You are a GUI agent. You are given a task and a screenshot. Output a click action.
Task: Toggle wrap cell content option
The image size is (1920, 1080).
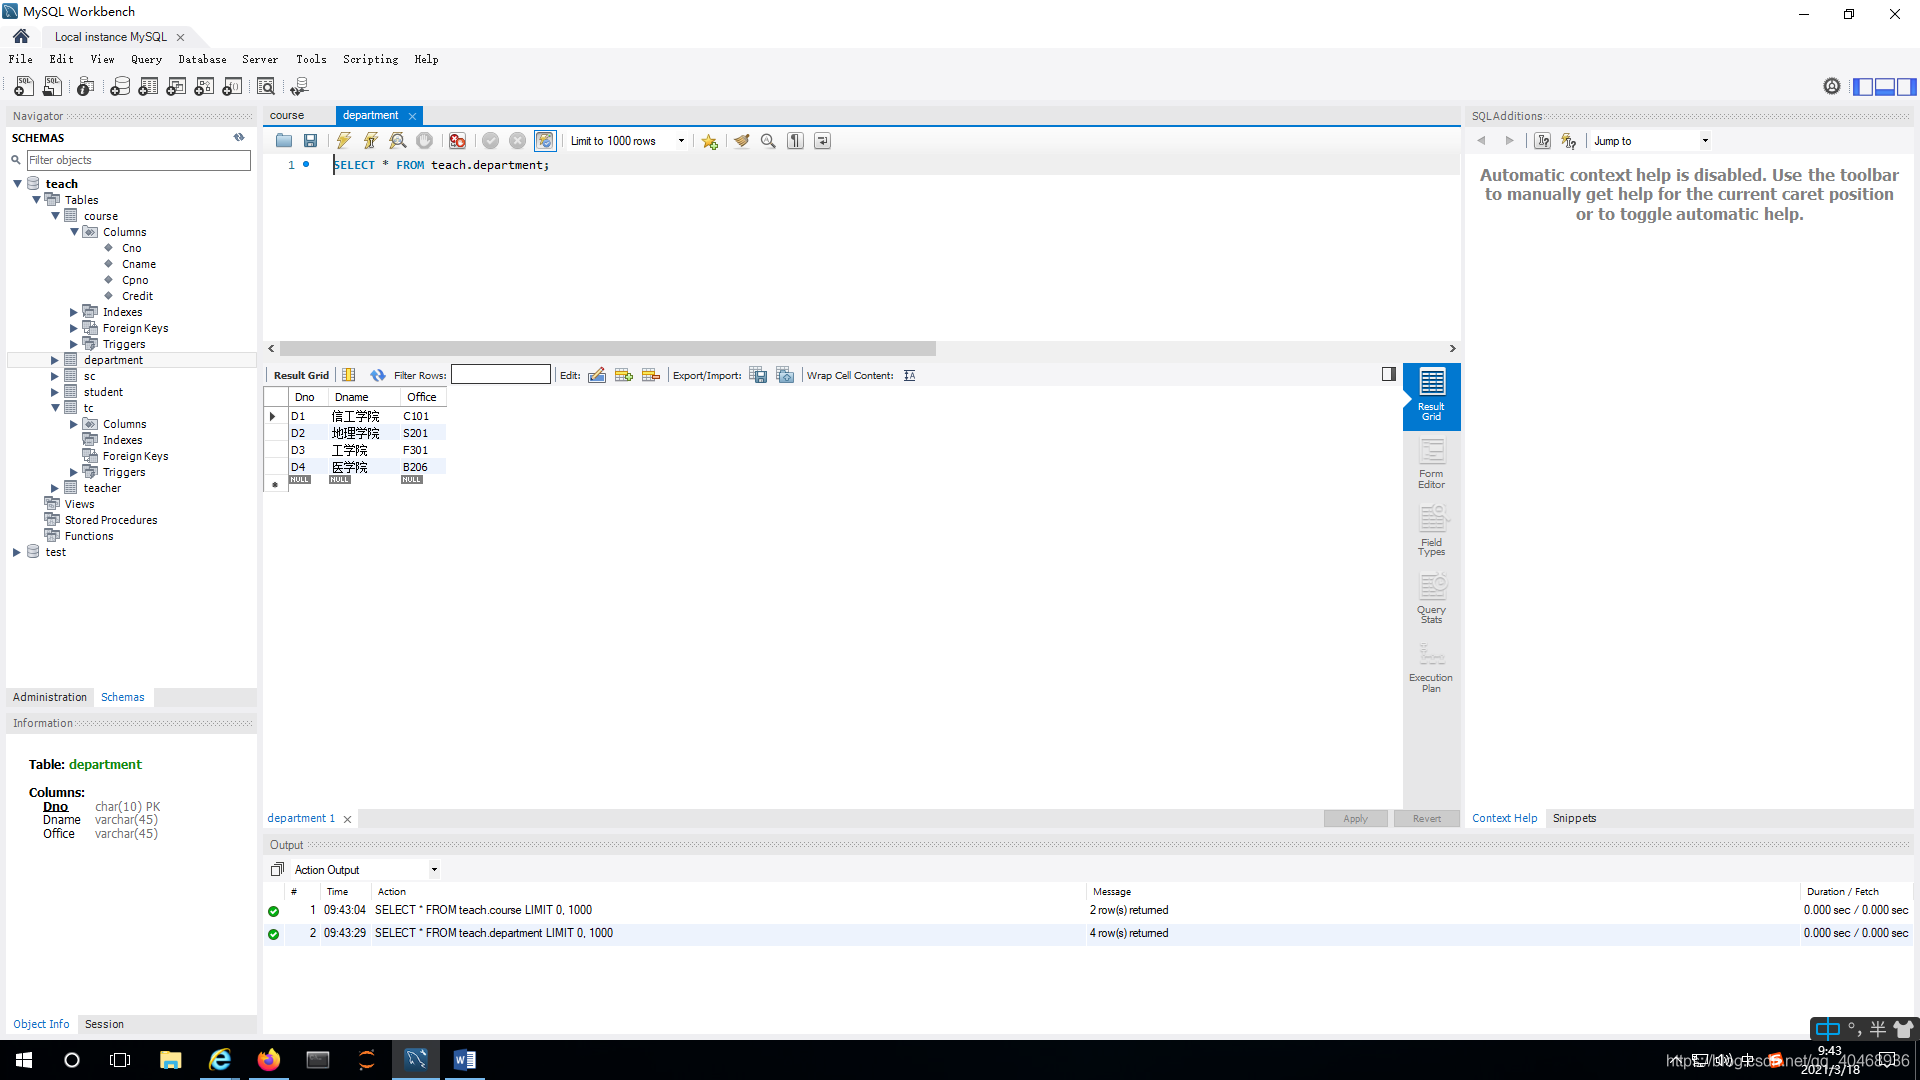909,375
